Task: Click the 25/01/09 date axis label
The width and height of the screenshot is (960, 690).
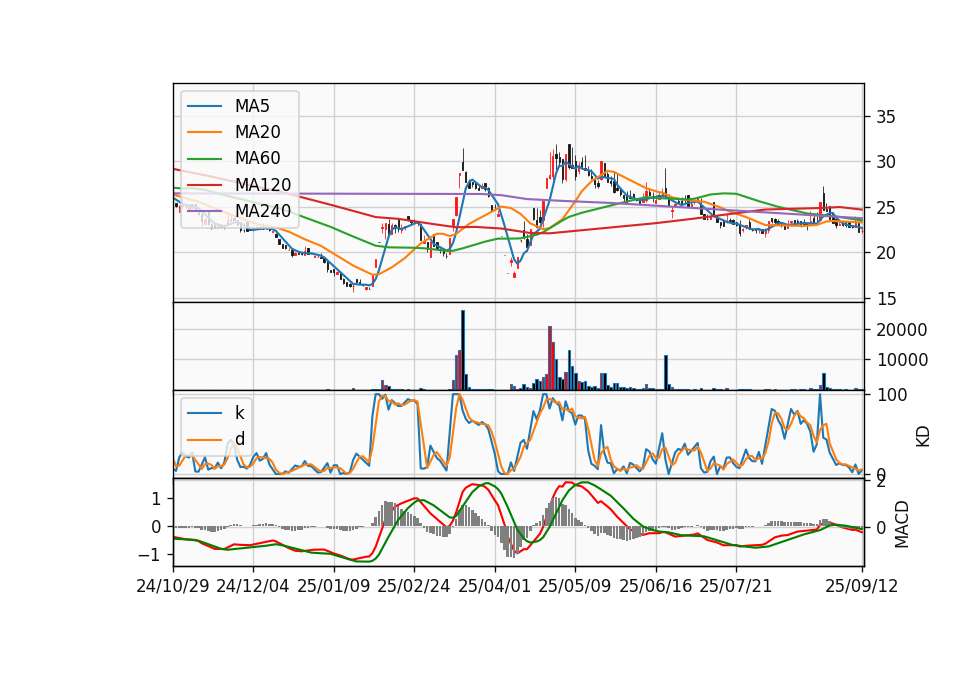Action: pyautogui.click(x=334, y=586)
